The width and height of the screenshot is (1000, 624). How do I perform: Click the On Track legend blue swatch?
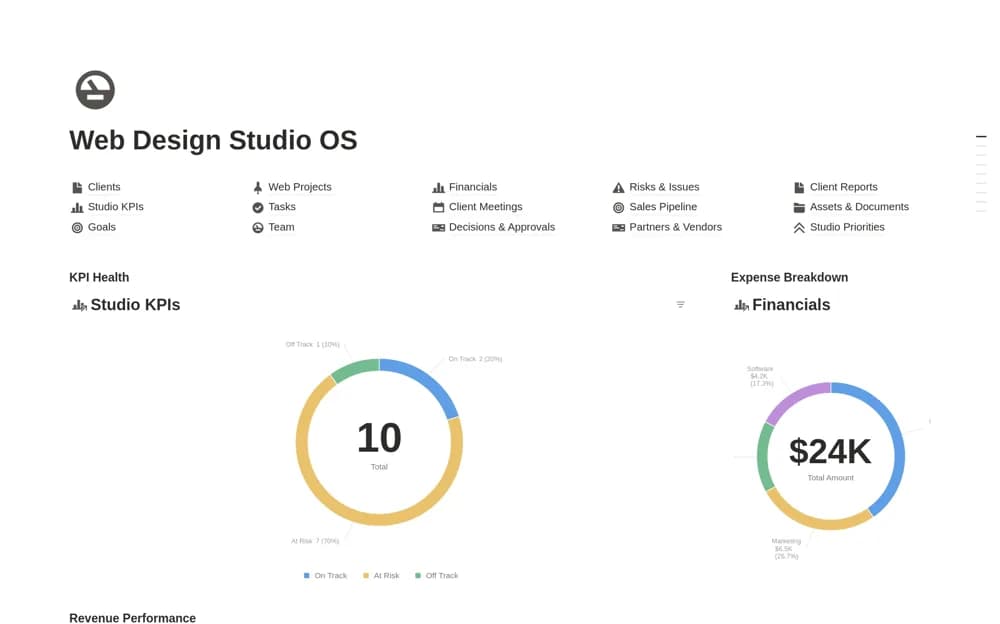pos(307,576)
